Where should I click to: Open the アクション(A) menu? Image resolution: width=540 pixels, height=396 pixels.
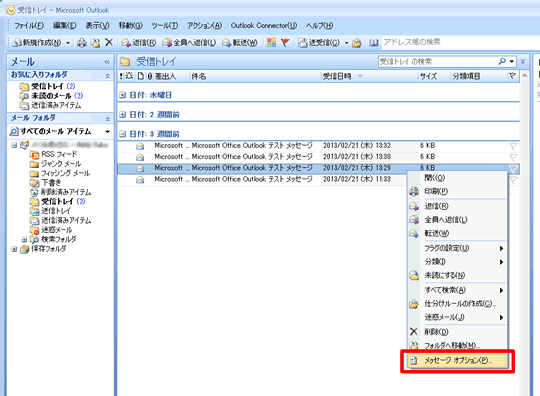click(x=205, y=25)
